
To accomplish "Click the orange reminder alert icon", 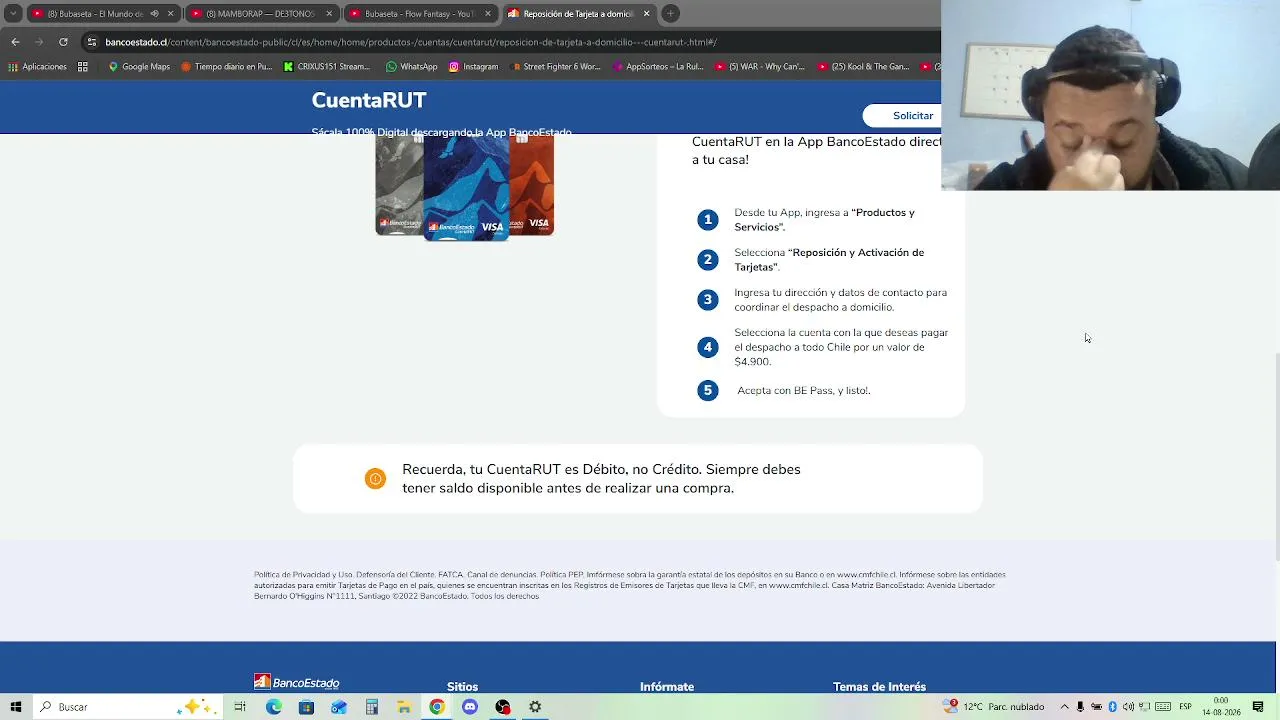I will (x=375, y=479).
